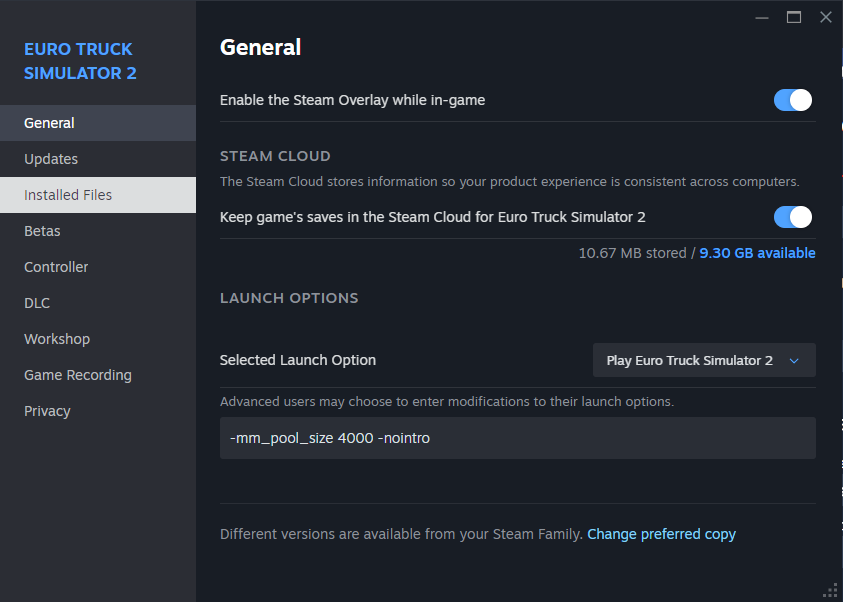The image size is (843, 602).
Task: Click into the launch options text field
Action: pyautogui.click(x=517, y=438)
